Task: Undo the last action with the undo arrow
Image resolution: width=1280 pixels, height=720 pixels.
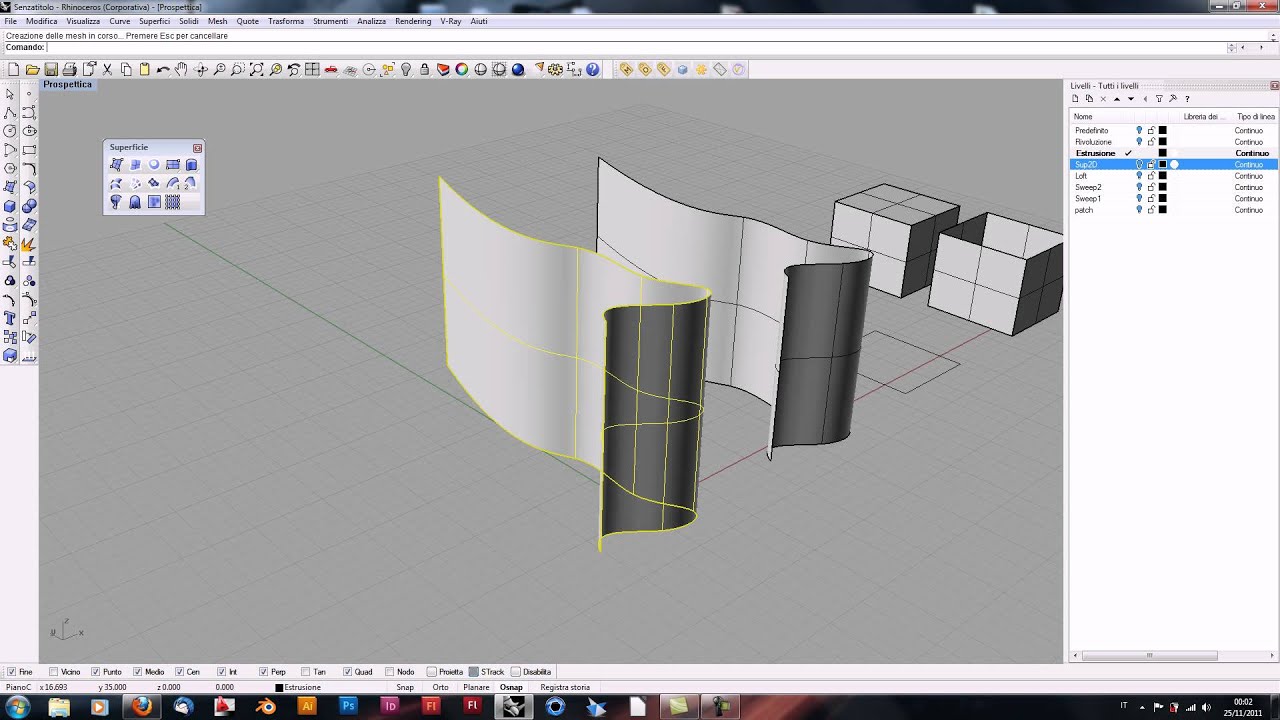Action: pyautogui.click(x=163, y=70)
